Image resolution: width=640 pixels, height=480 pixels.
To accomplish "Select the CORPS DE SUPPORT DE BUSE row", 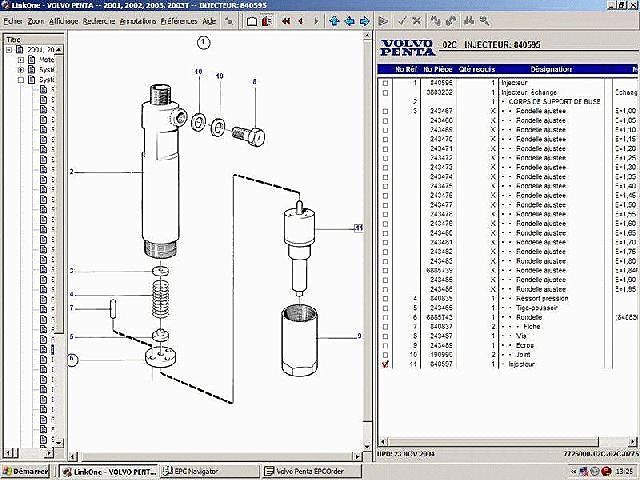I will [x=508, y=102].
